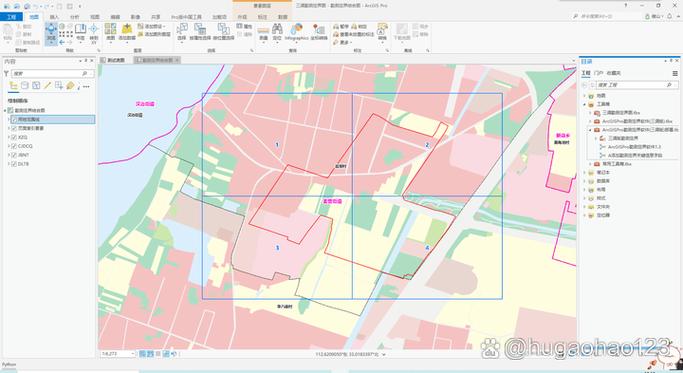The width and height of the screenshot is (683, 373).
Task: Toggle visibility checkbox of XZQ layer
Action: coord(14,137)
